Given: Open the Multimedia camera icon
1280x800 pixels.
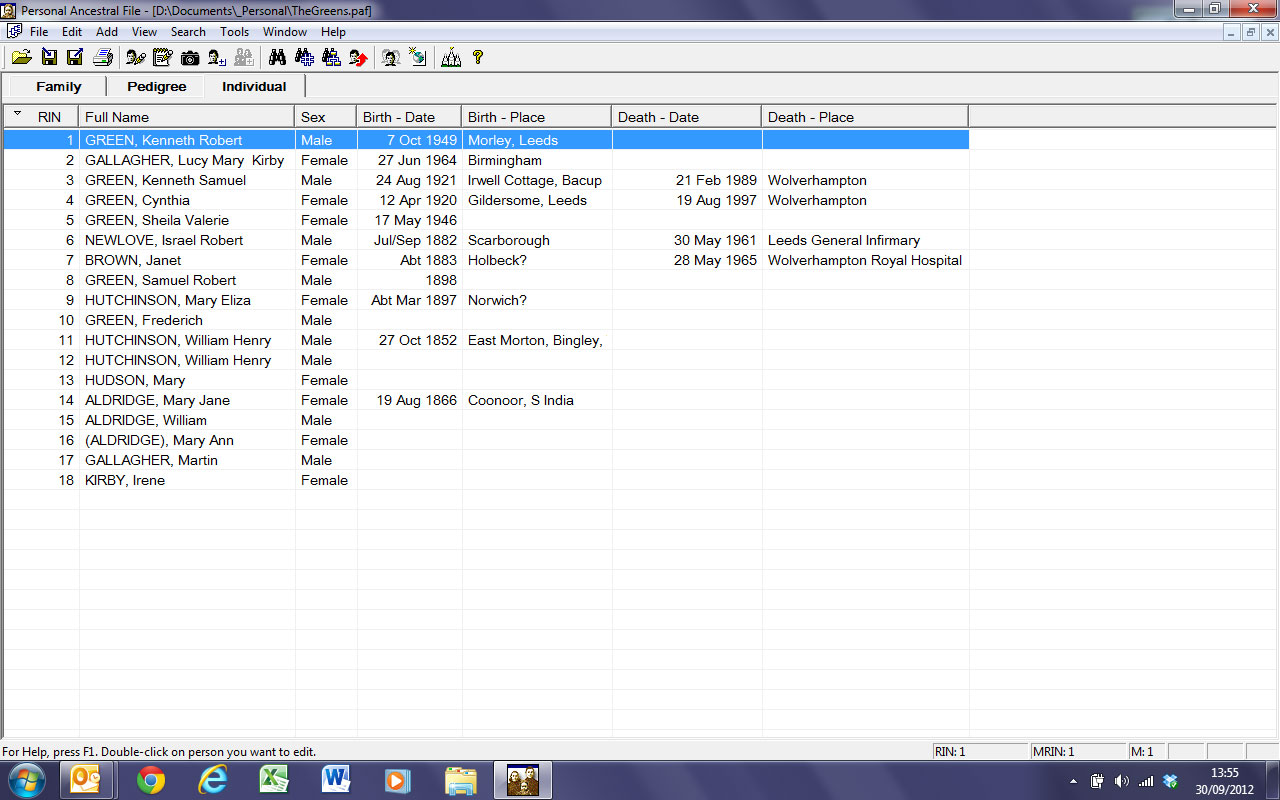Looking at the screenshot, I should tap(190, 58).
